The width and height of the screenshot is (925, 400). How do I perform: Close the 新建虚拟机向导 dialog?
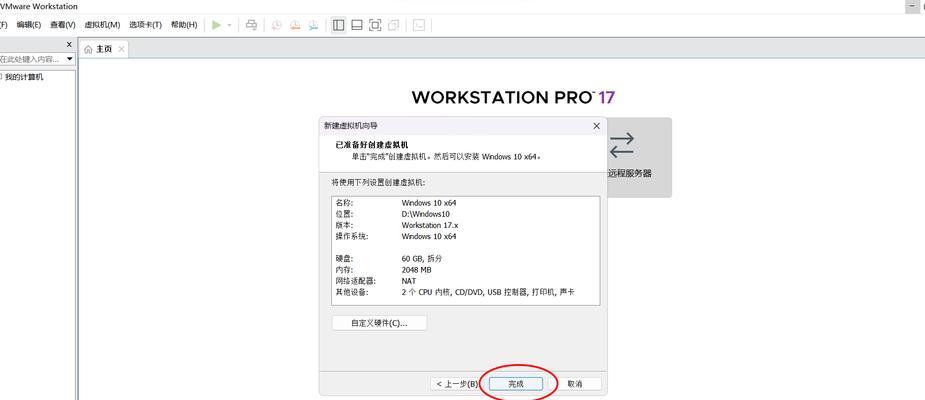tap(596, 126)
